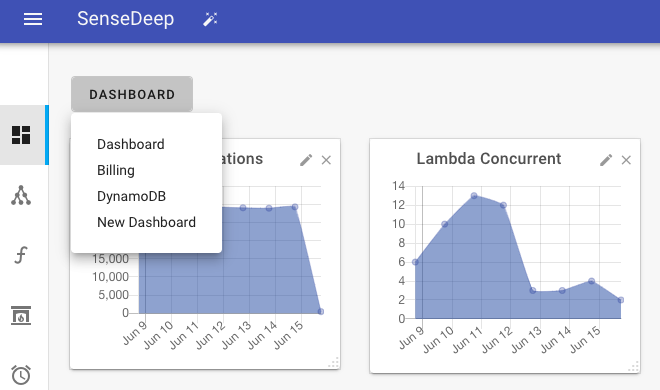This screenshot has height=390, width=660.
Task: Click the SenseDeep title
Action: click(125, 19)
